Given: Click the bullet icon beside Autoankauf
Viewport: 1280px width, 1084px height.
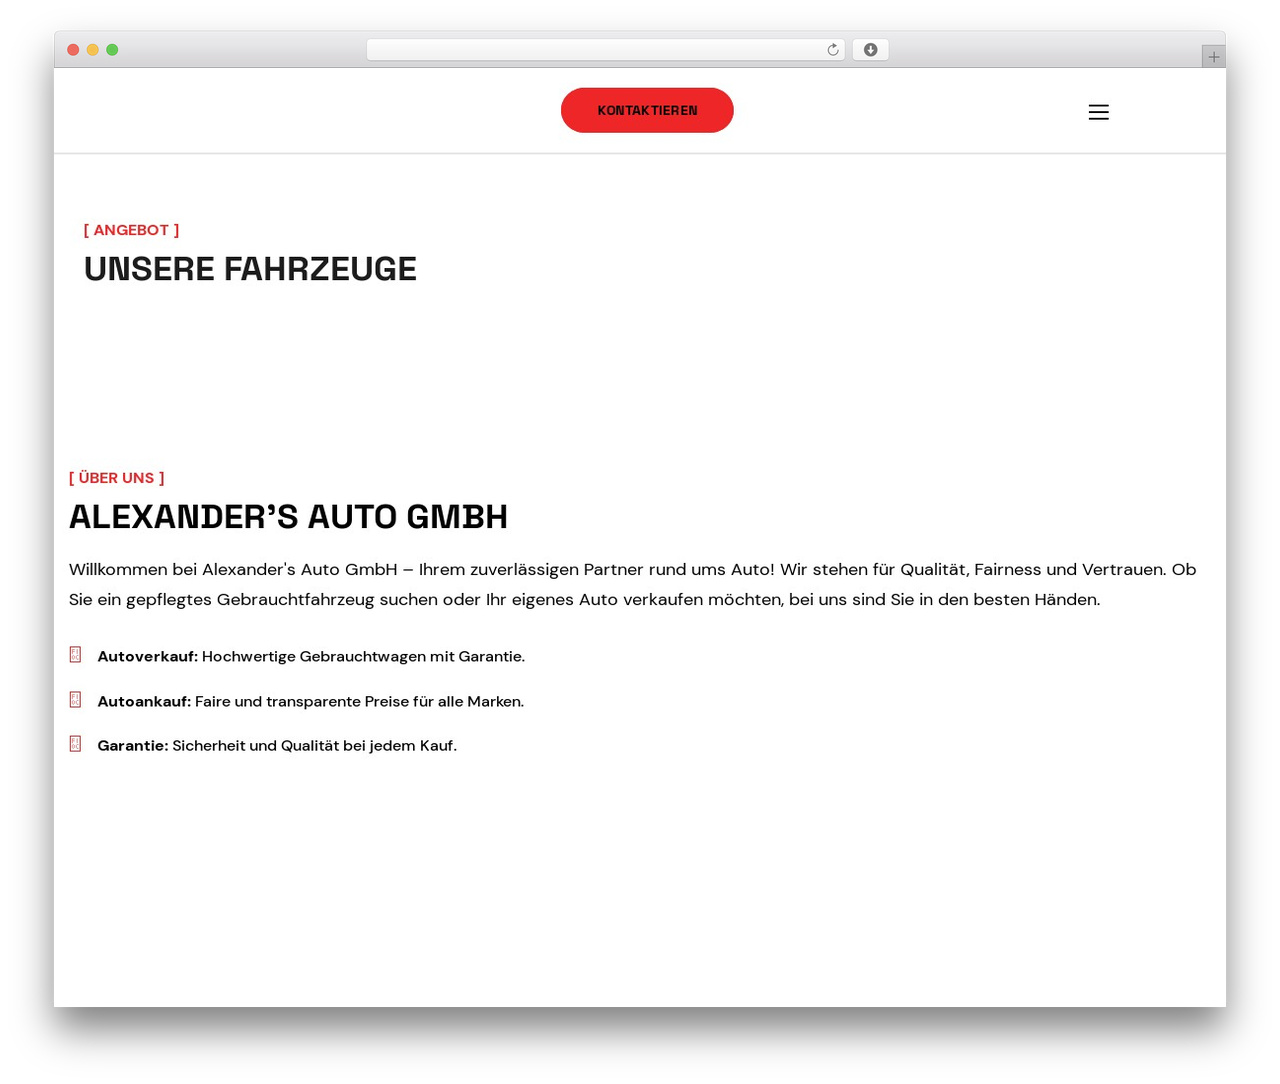Looking at the screenshot, I should 75,700.
